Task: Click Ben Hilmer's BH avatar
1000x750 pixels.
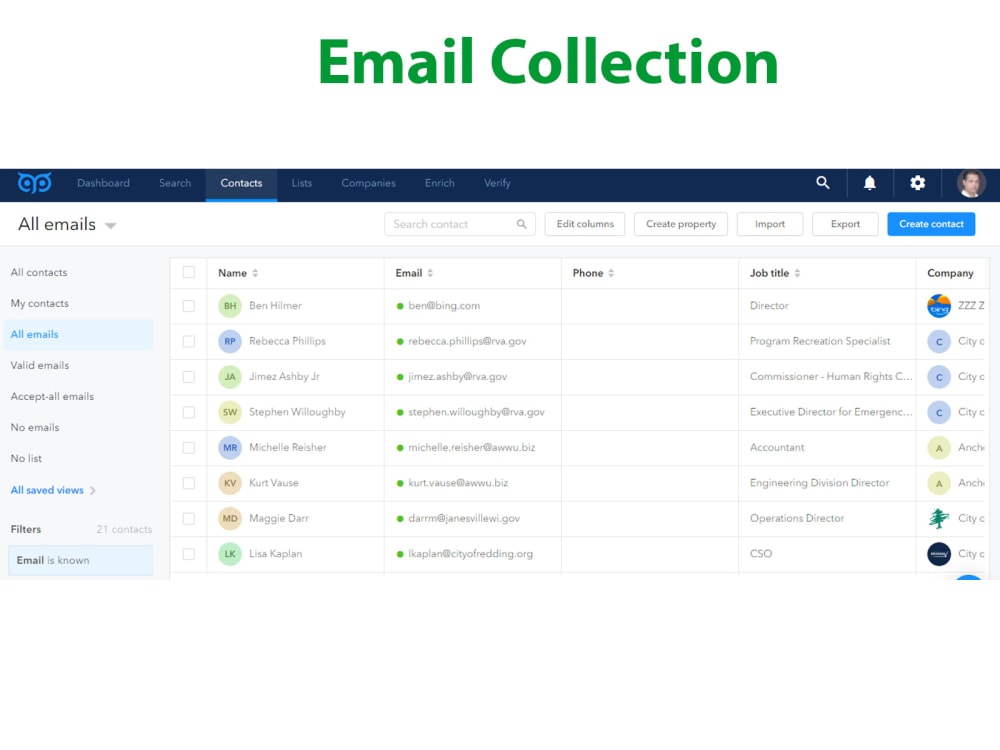Action: pos(230,306)
